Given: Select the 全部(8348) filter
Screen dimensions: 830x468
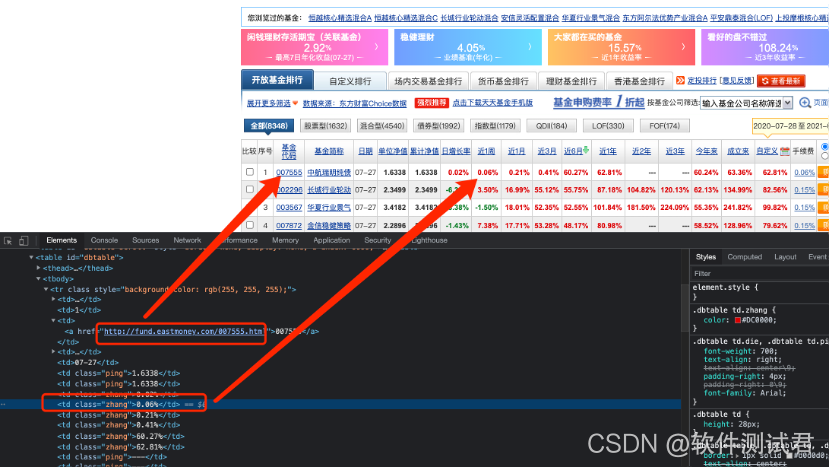Looking at the screenshot, I should click(x=269, y=126).
